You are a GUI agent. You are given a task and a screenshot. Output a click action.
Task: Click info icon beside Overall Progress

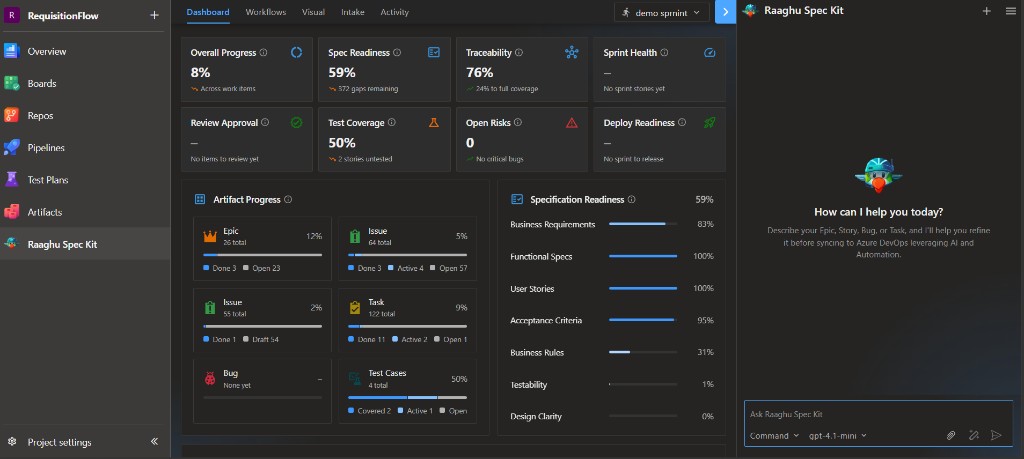263,52
